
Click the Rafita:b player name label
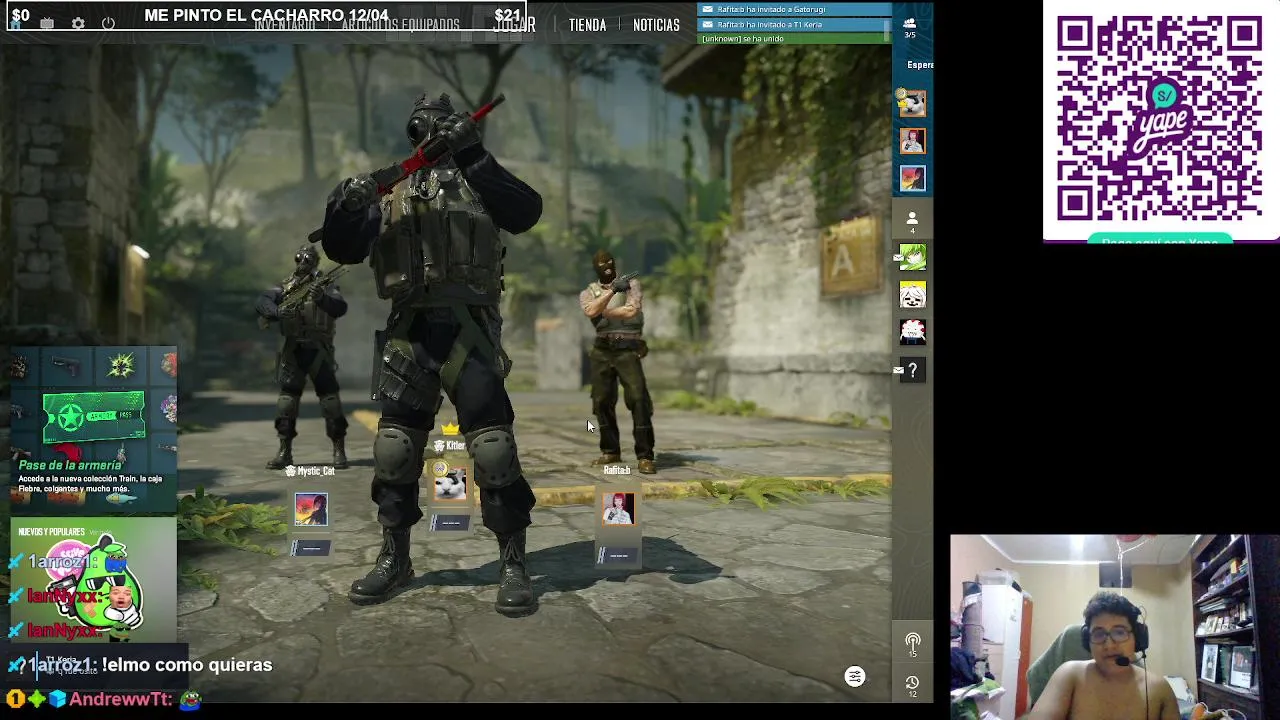pos(617,470)
